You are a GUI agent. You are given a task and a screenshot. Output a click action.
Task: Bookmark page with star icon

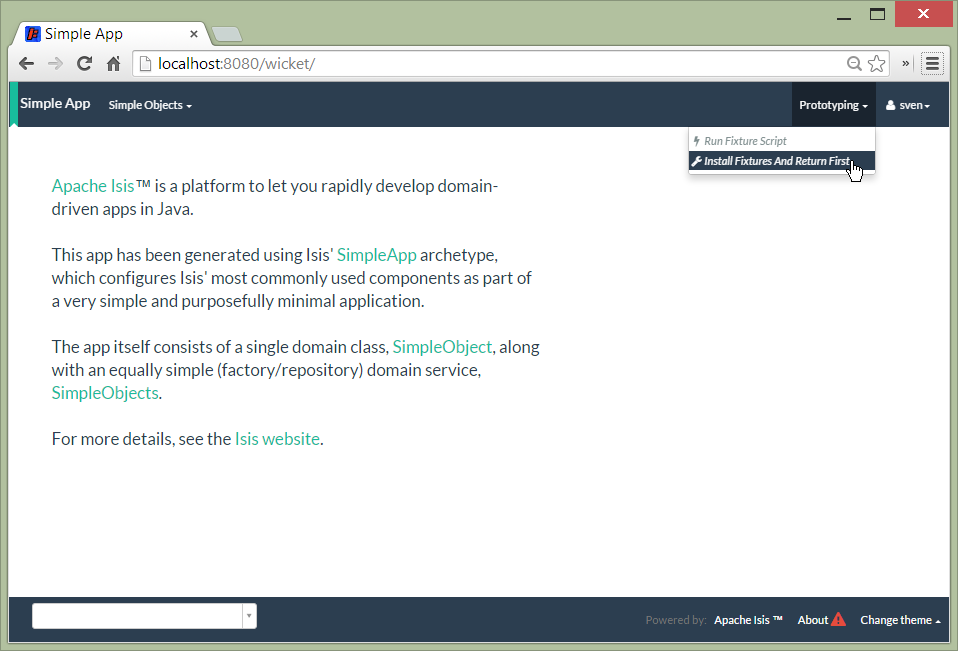877,63
